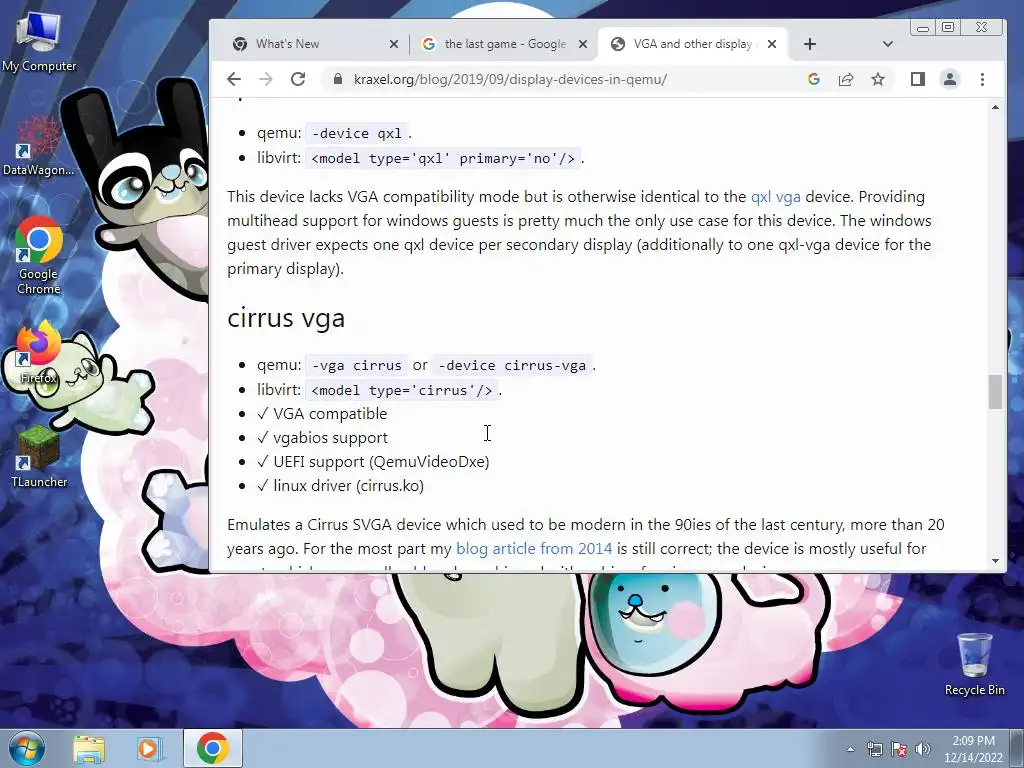Click the scrollbar down arrow
Viewport: 1024px width, 768px height.
pos(995,561)
